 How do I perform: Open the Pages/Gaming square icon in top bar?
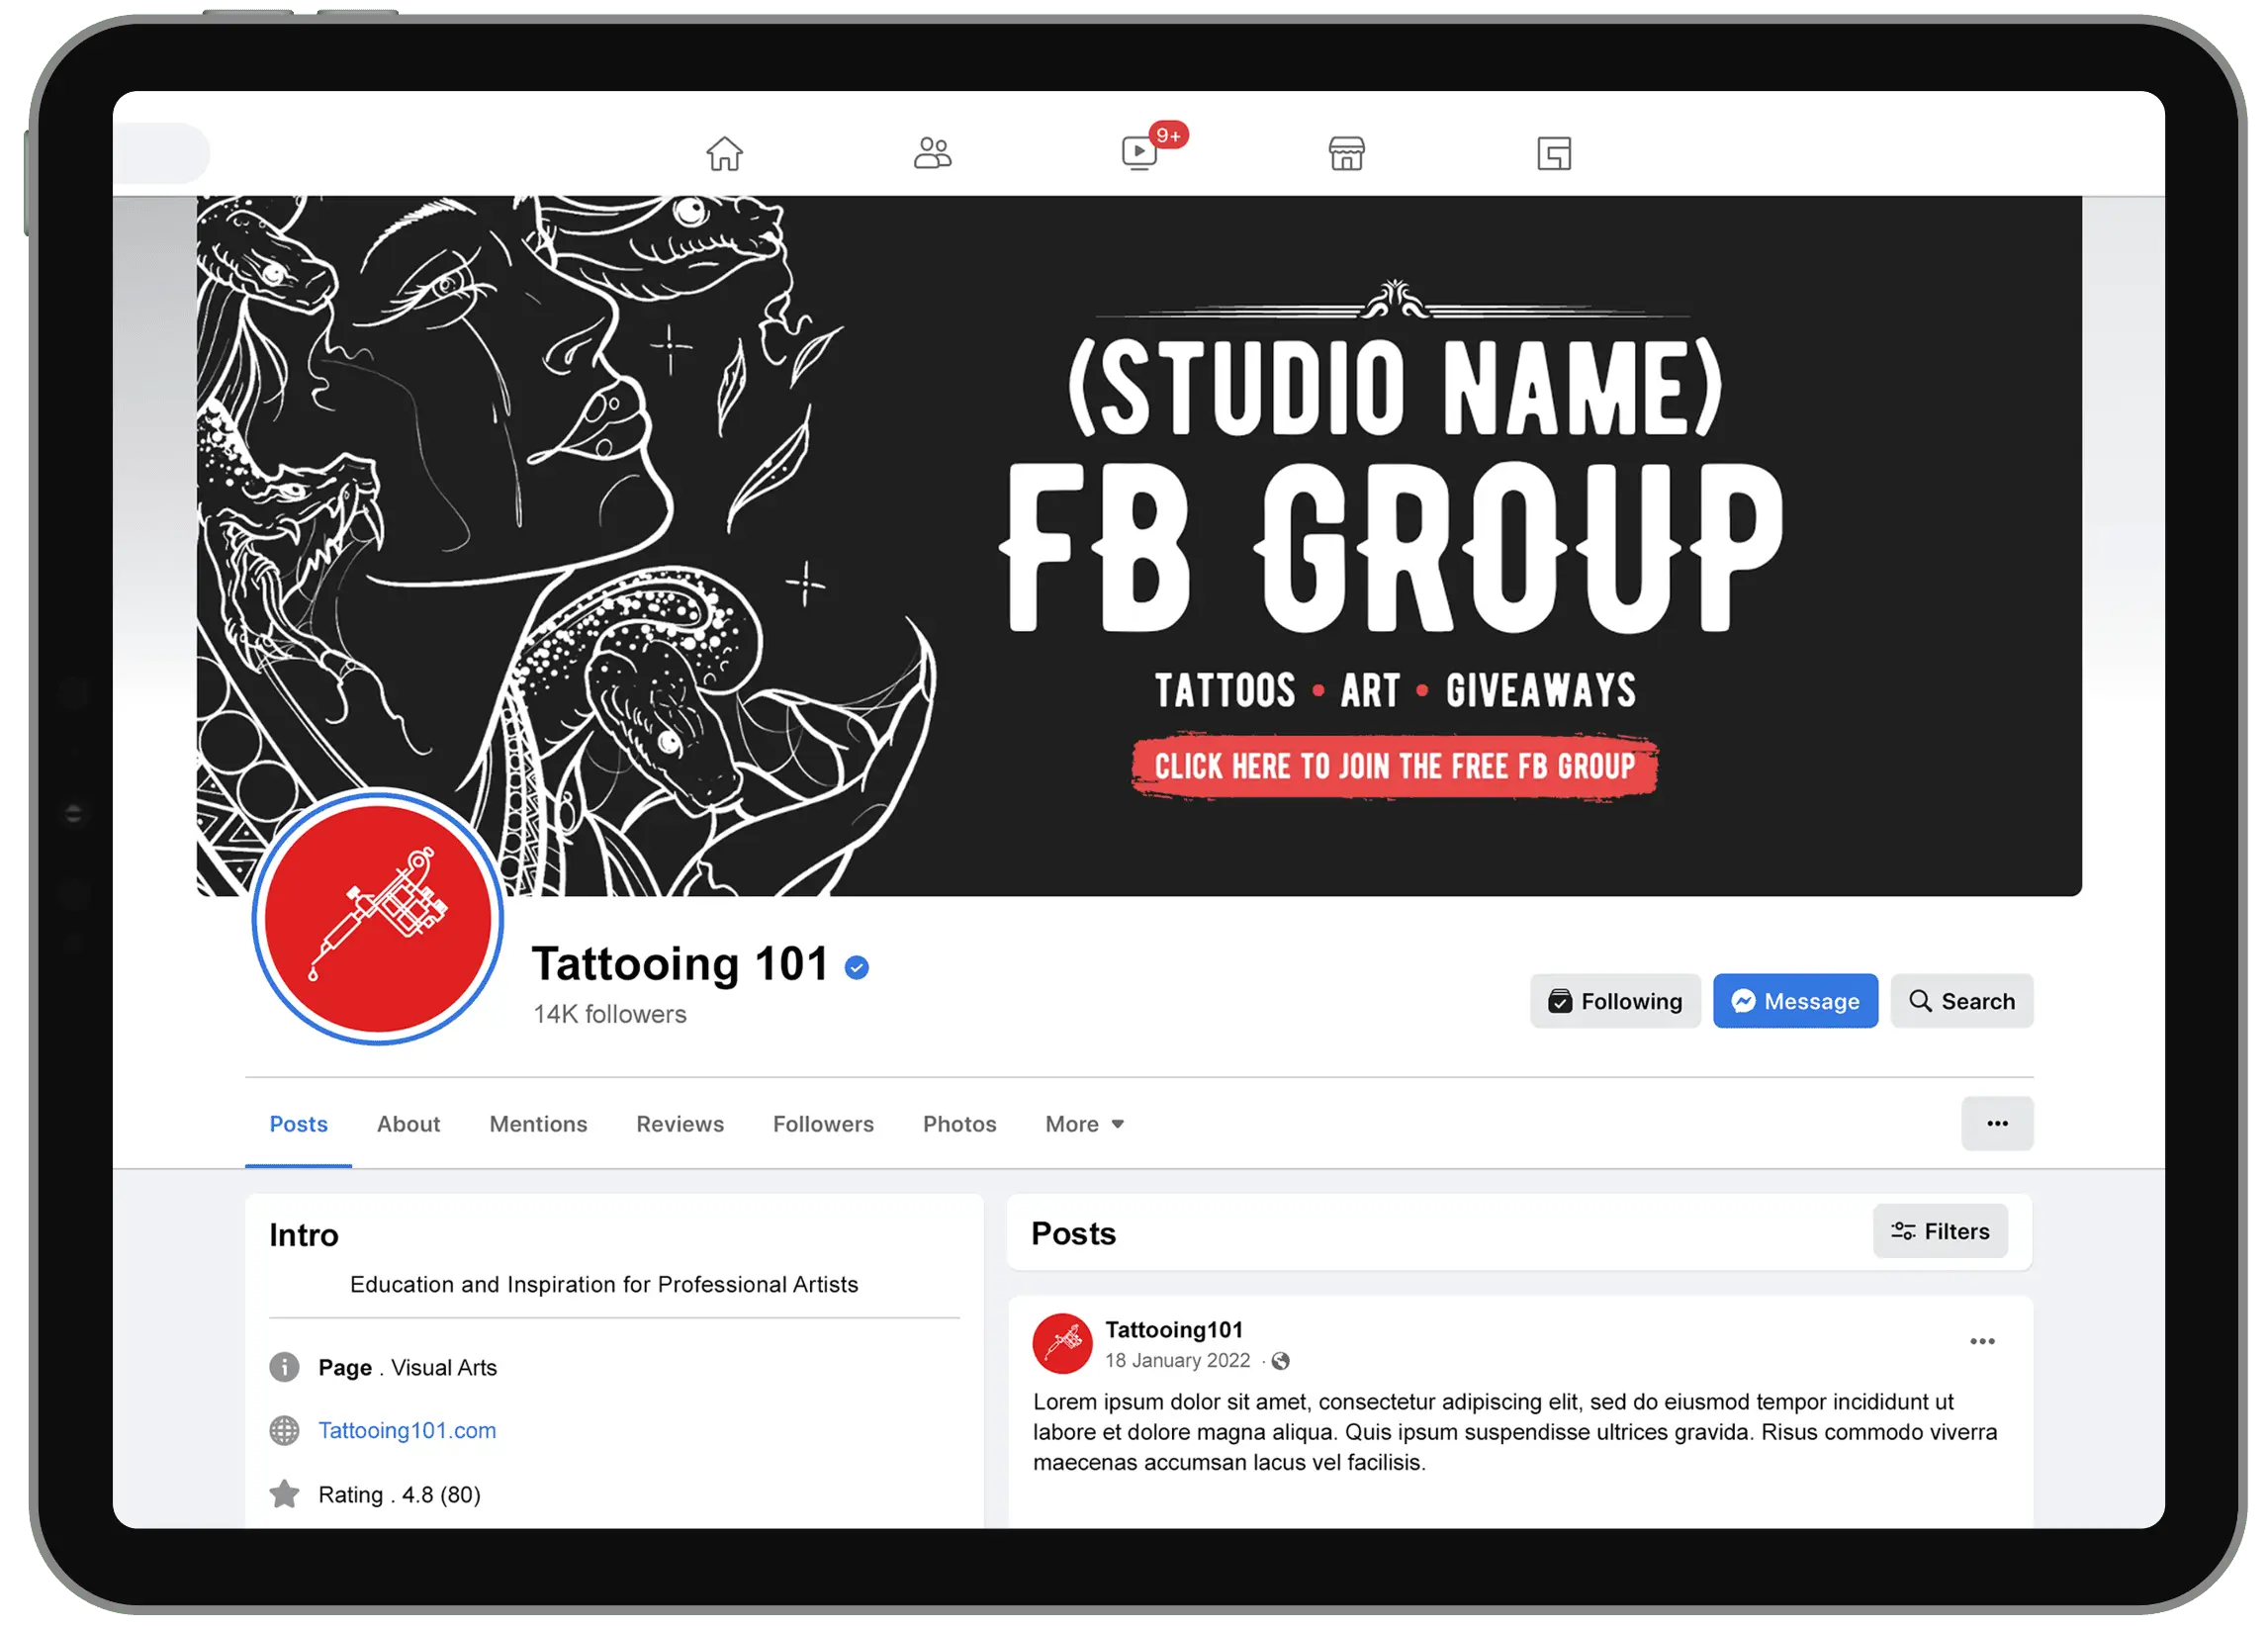click(1554, 154)
